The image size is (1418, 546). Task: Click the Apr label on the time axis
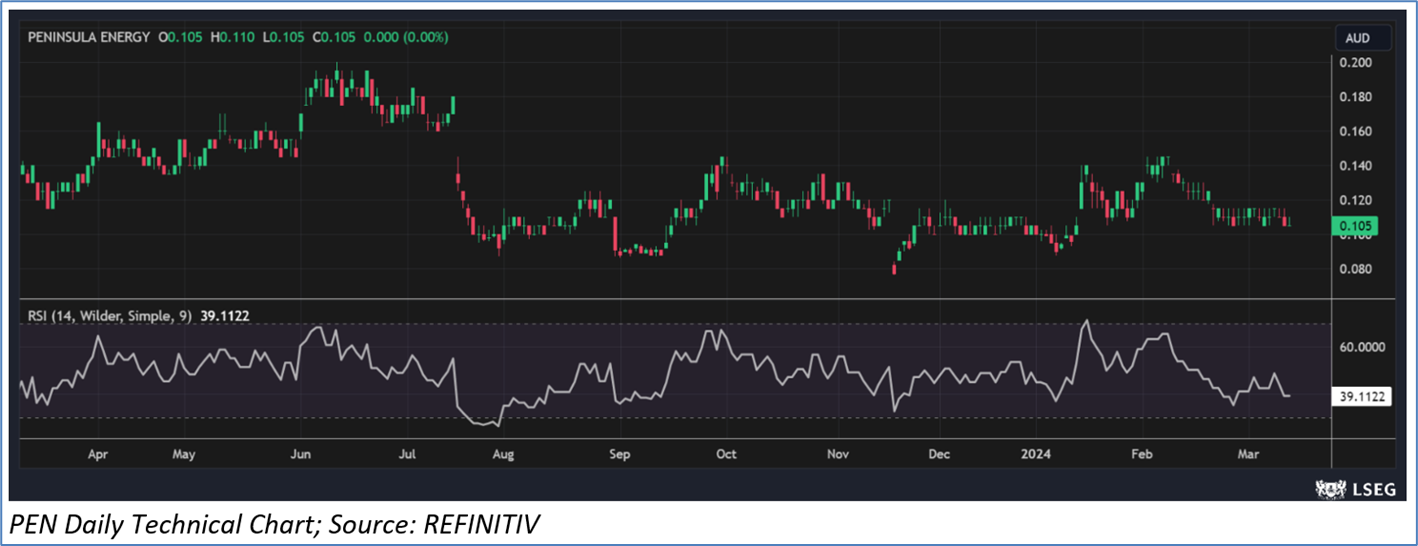[x=98, y=454]
